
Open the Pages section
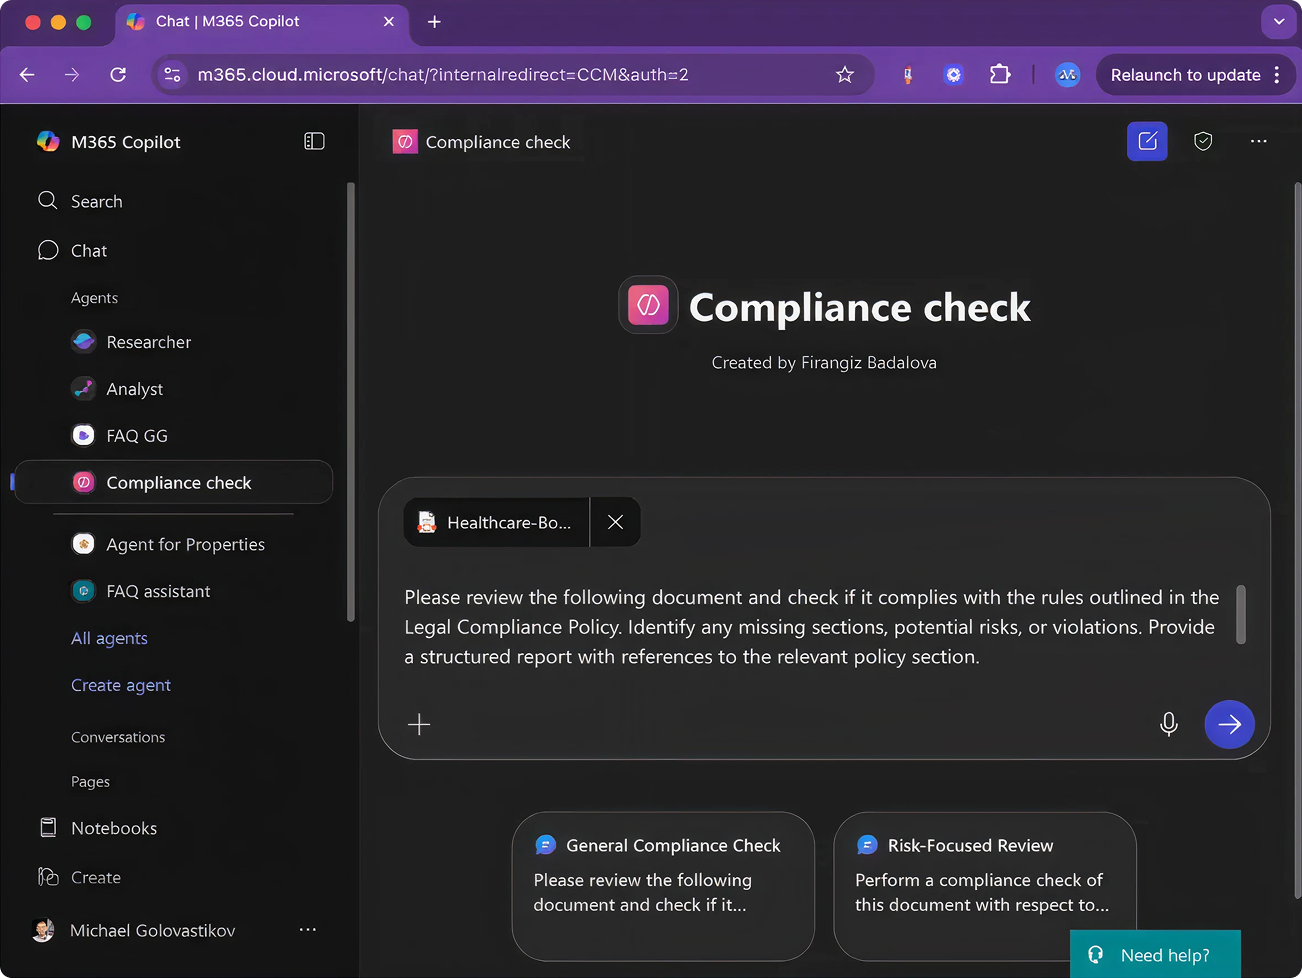(x=90, y=781)
